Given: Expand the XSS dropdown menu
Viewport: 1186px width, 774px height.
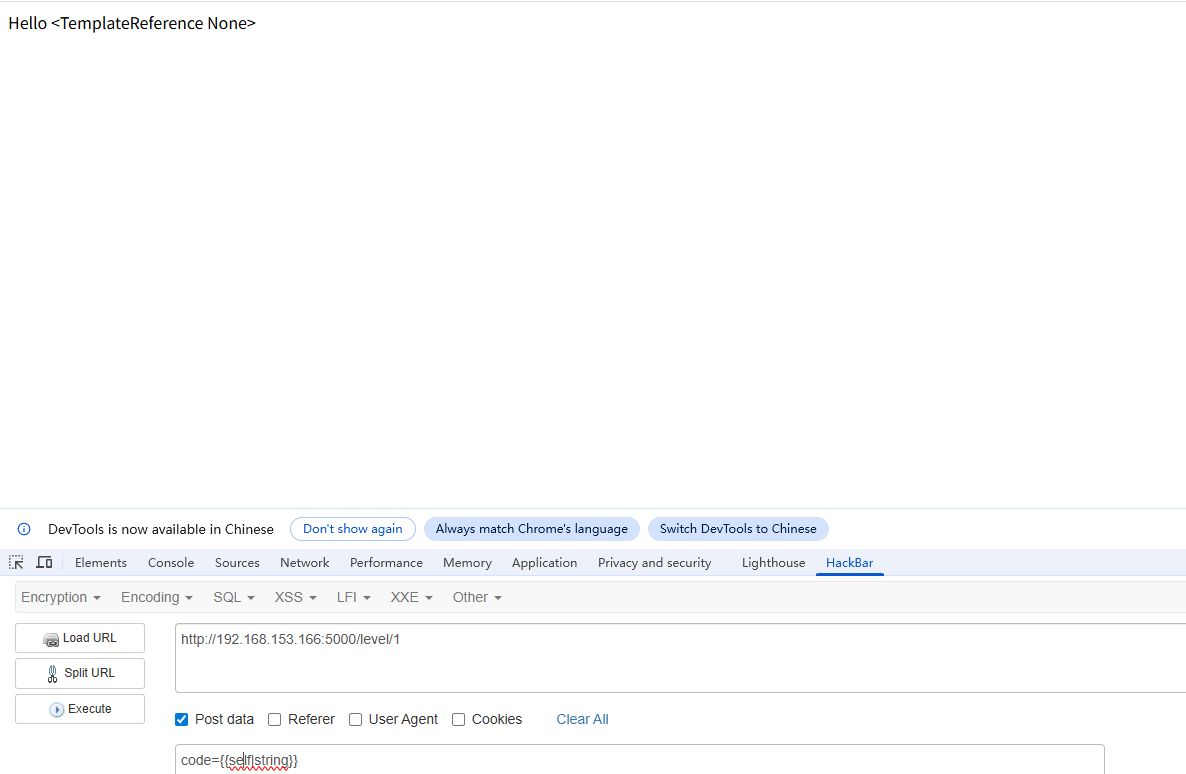Looking at the screenshot, I should (295, 598).
